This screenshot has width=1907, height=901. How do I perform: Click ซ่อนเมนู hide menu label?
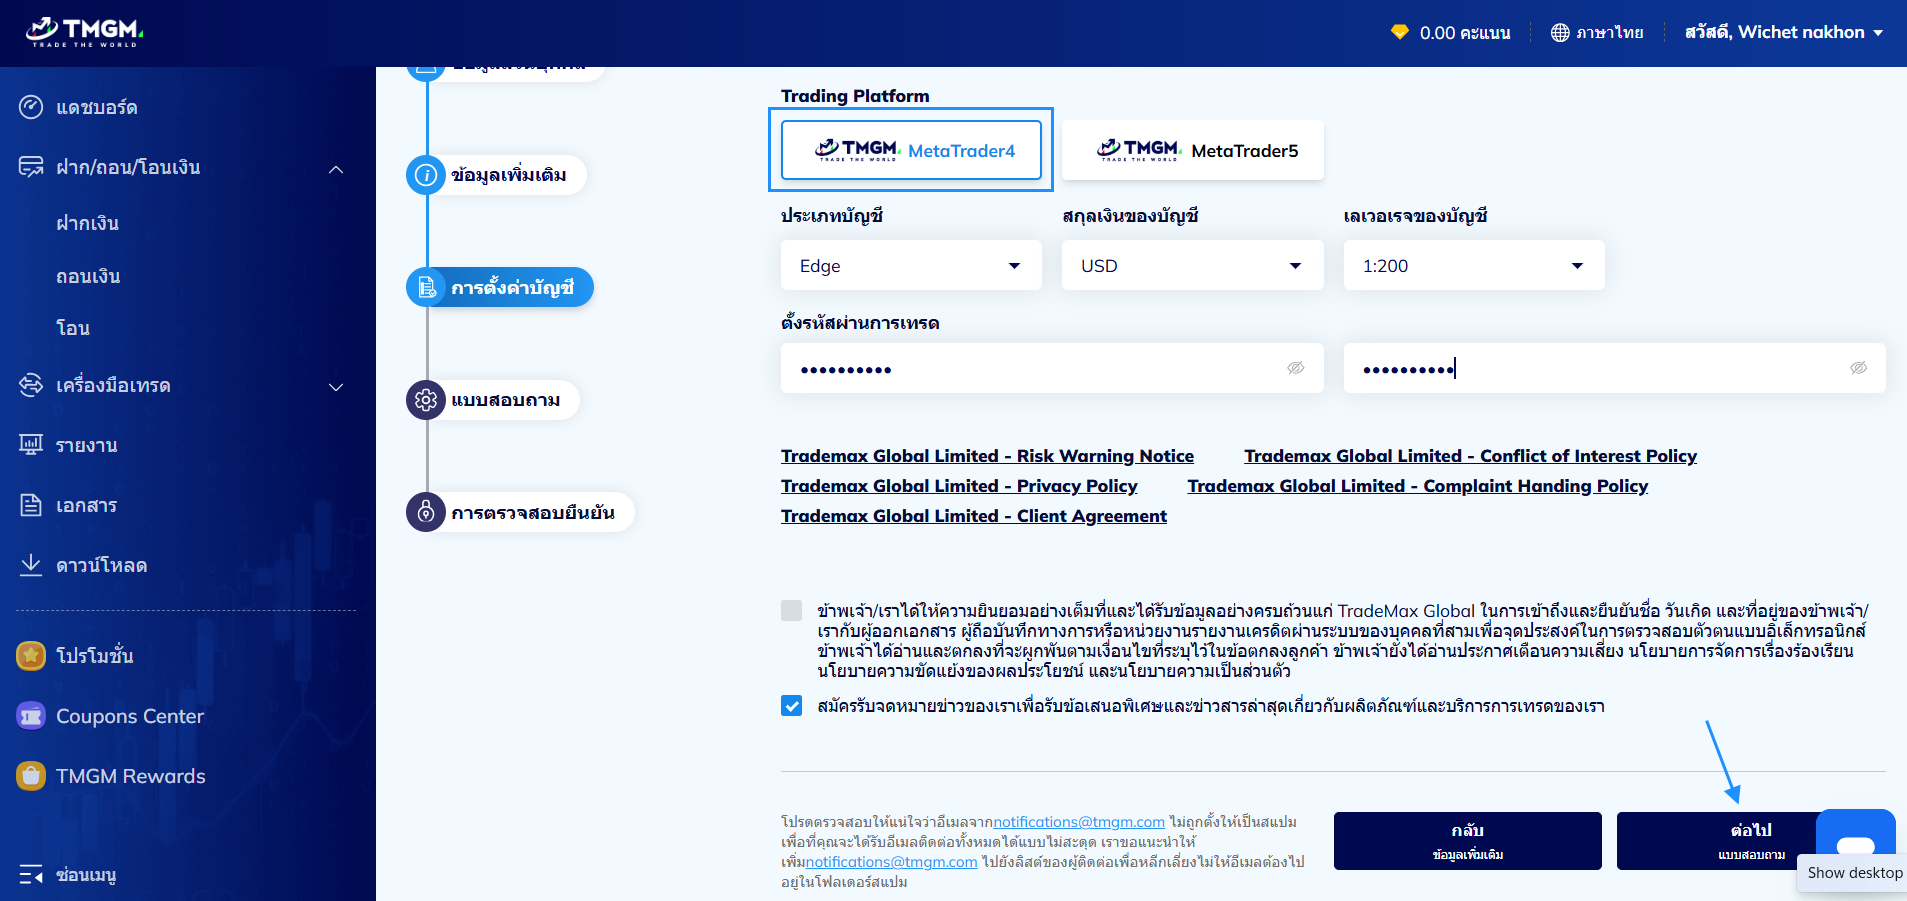point(86,875)
